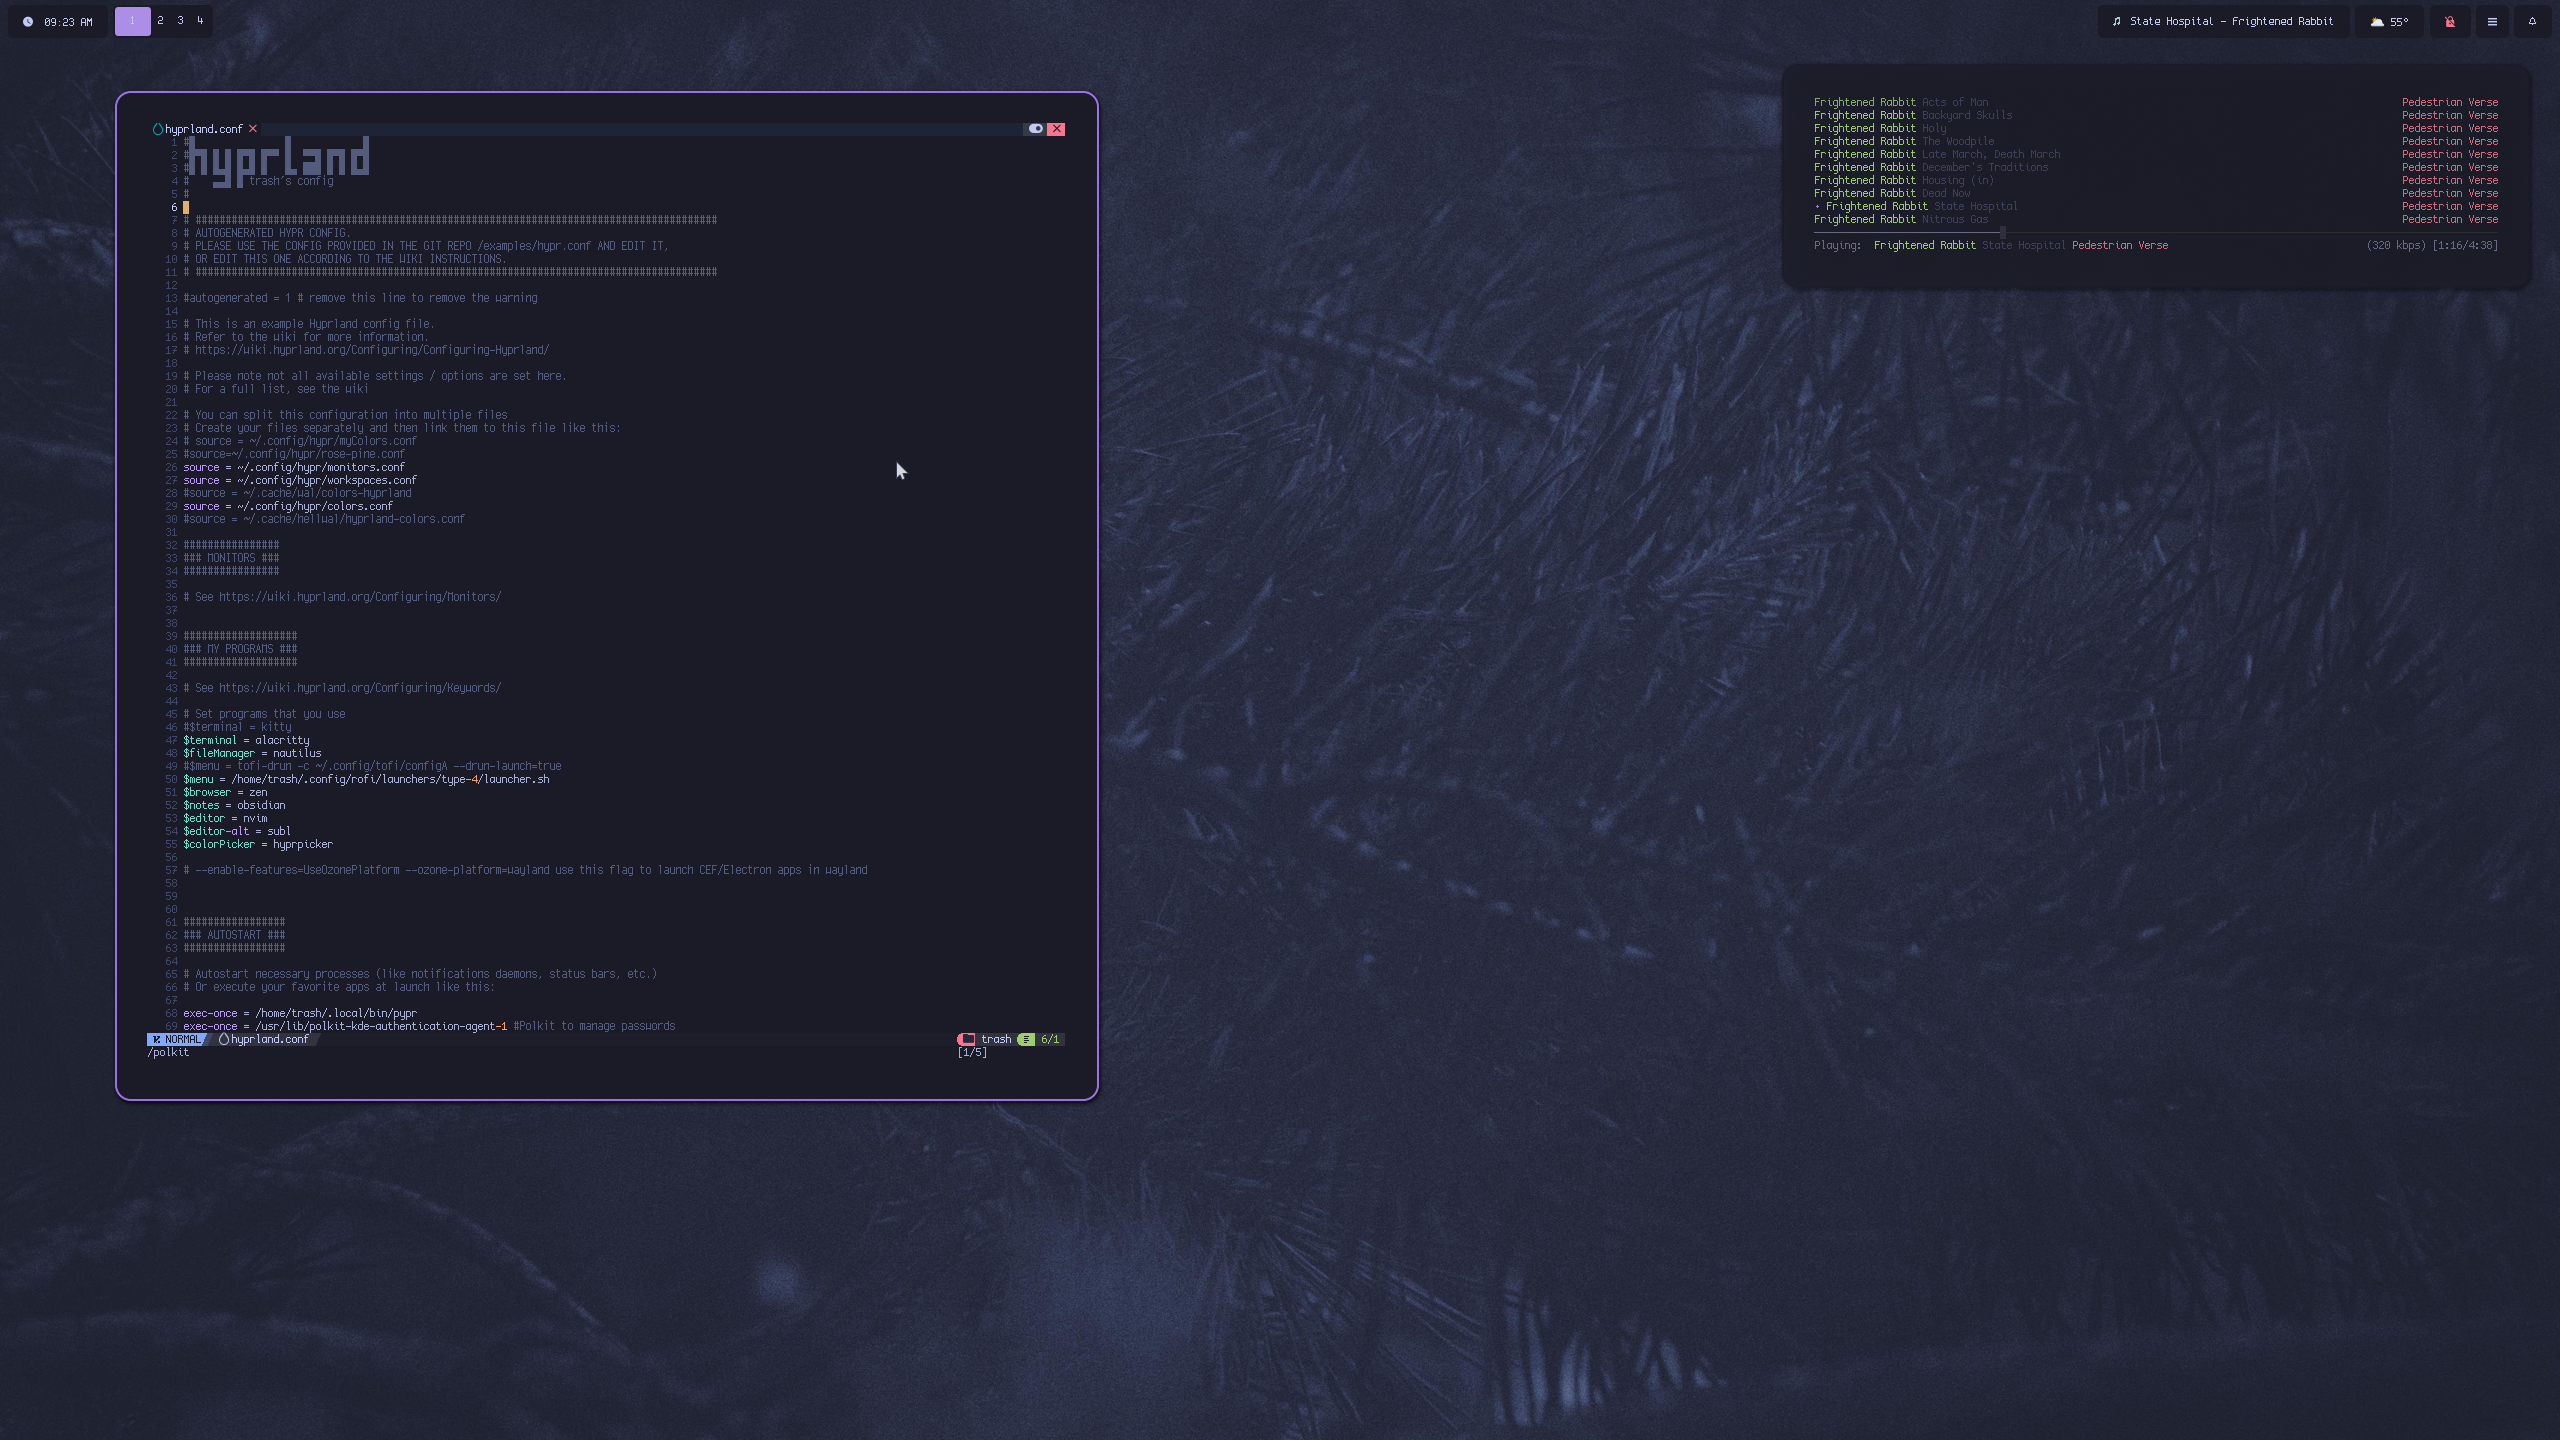The image size is (2560, 1440).
Task: Click the exec-once polkit-kde-authentication-agent line
Action: (x=429, y=1026)
